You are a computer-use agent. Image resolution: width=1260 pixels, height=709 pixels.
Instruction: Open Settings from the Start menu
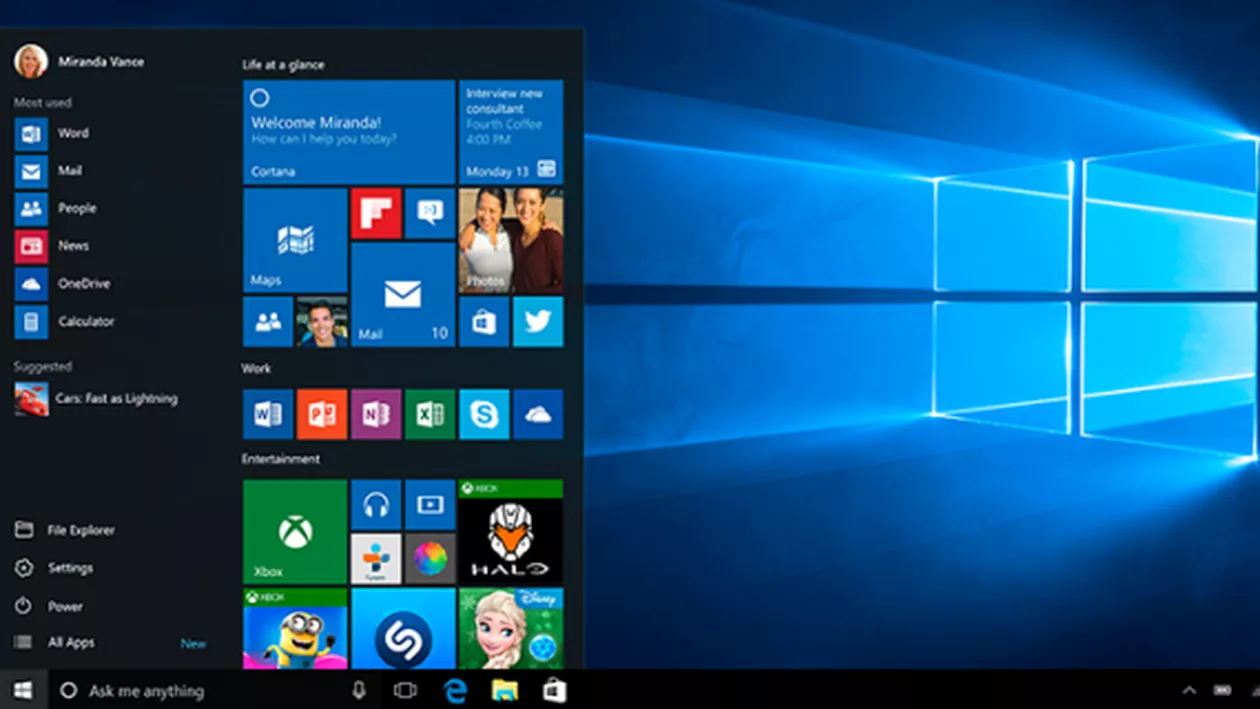click(x=53, y=568)
